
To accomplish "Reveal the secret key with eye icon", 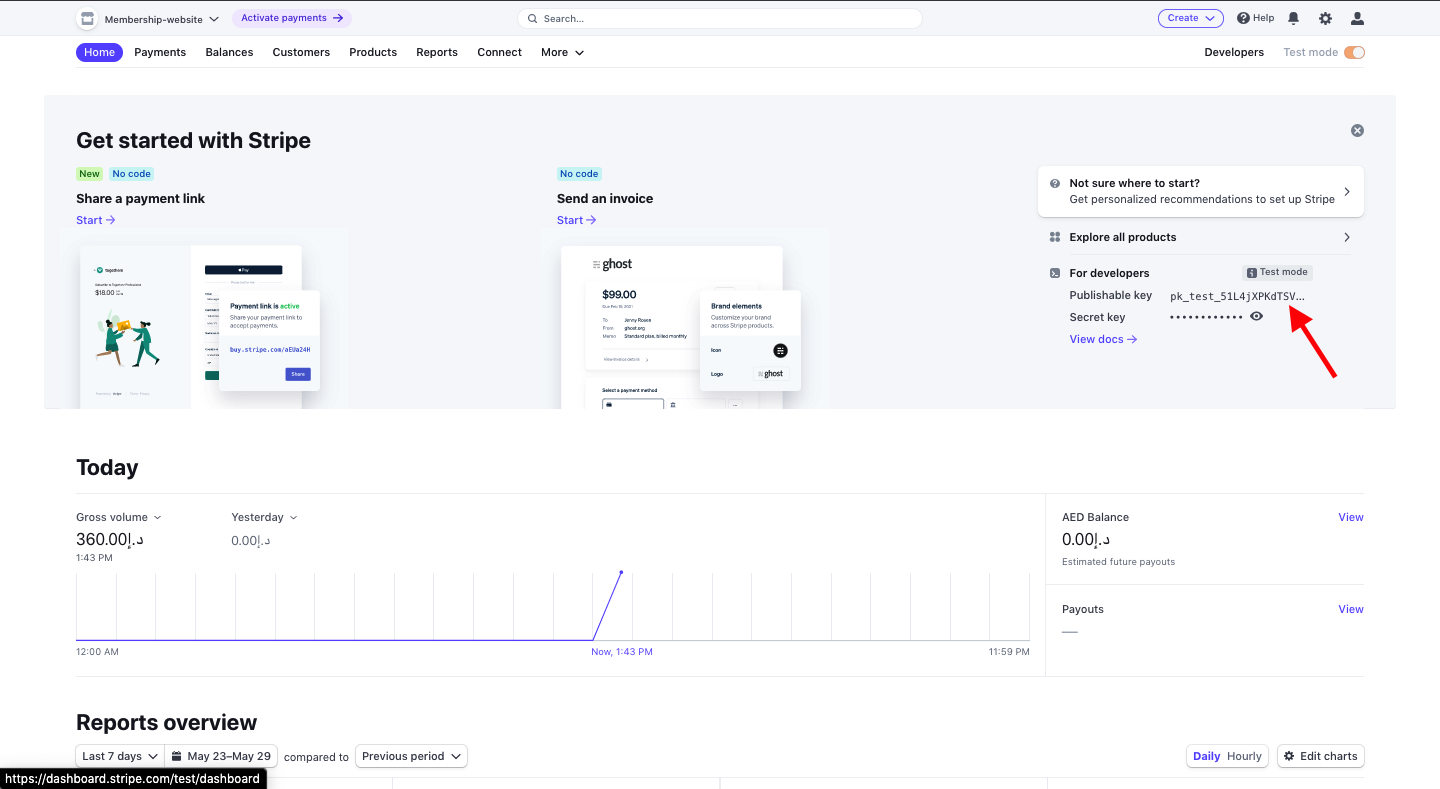I will 1257,316.
